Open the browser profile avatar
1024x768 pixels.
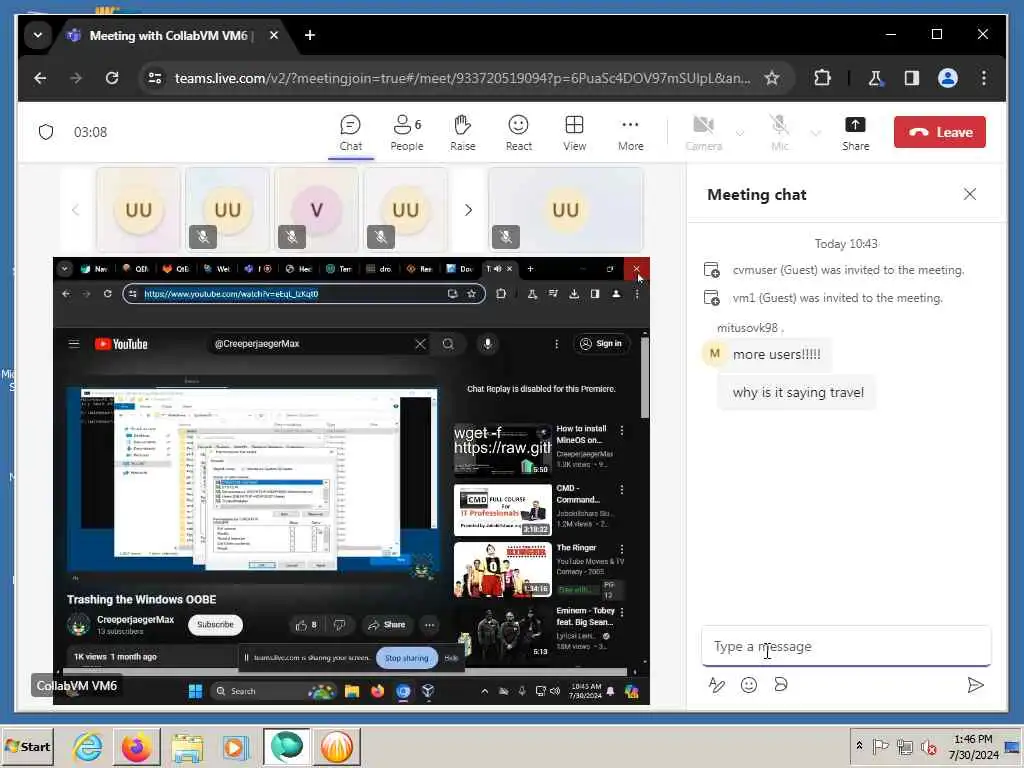[x=948, y=78]
